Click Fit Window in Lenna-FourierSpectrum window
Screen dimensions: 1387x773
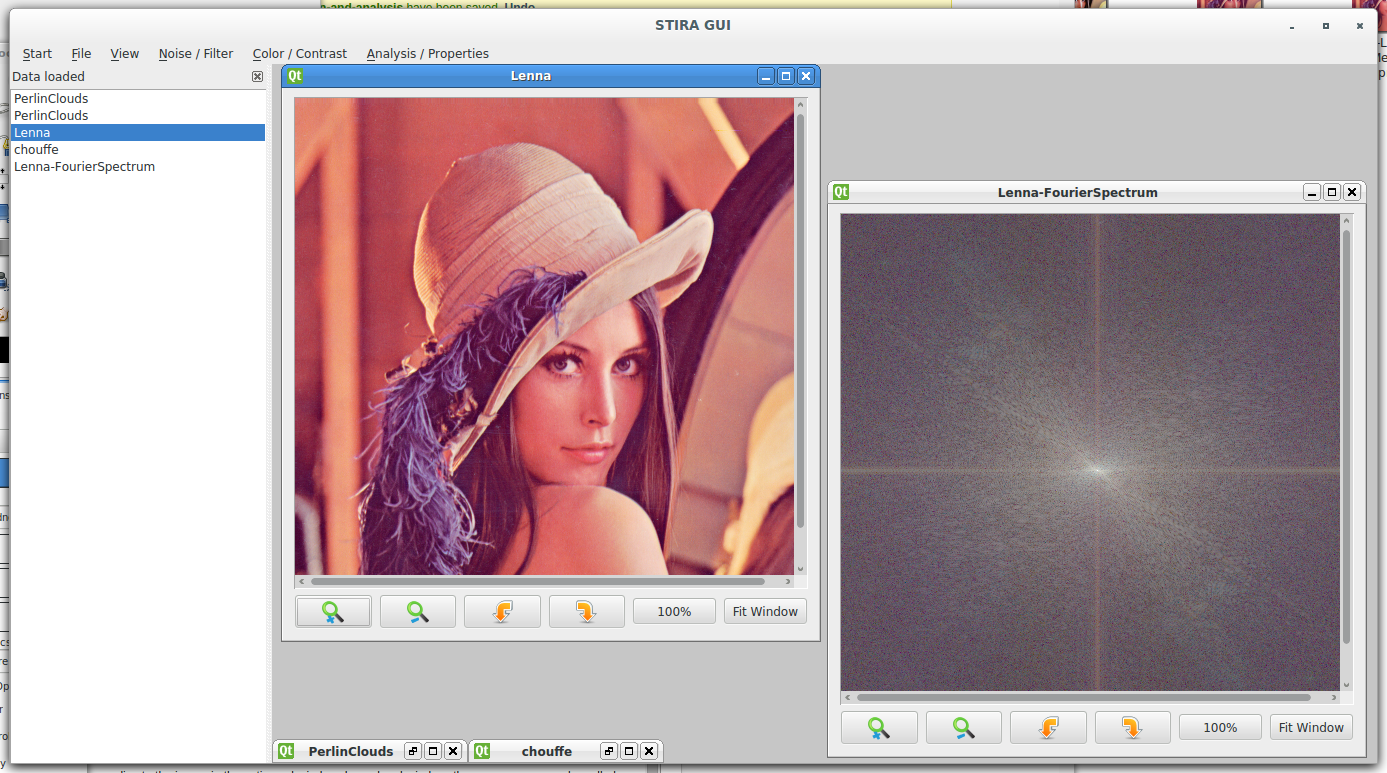point(1311,727)
